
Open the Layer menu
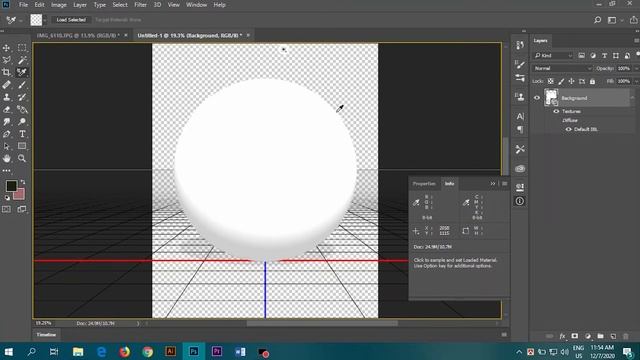[x=80, y=5]
